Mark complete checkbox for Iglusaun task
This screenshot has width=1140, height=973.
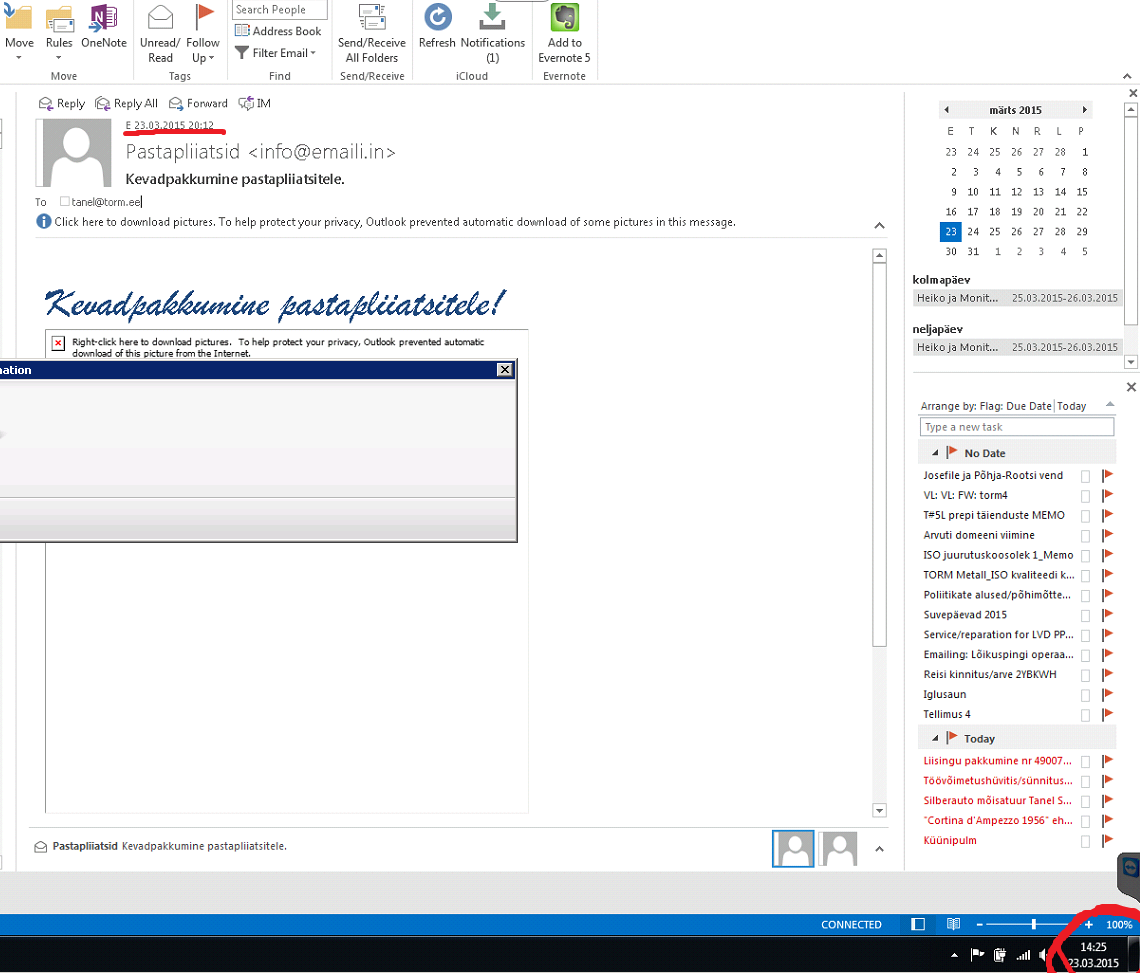click(1085, 695)
